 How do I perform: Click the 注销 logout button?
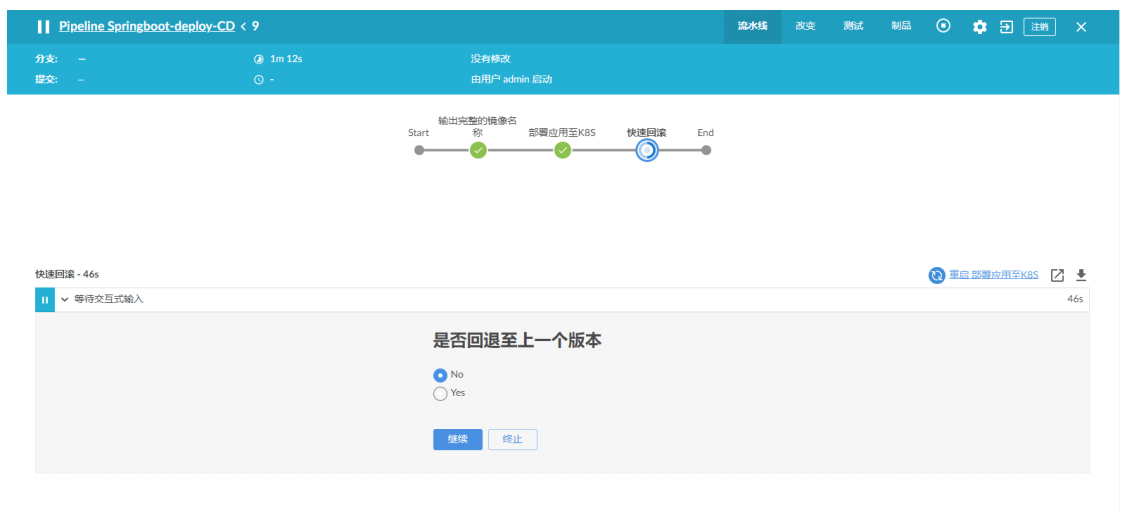click(x=1039, y=27)
